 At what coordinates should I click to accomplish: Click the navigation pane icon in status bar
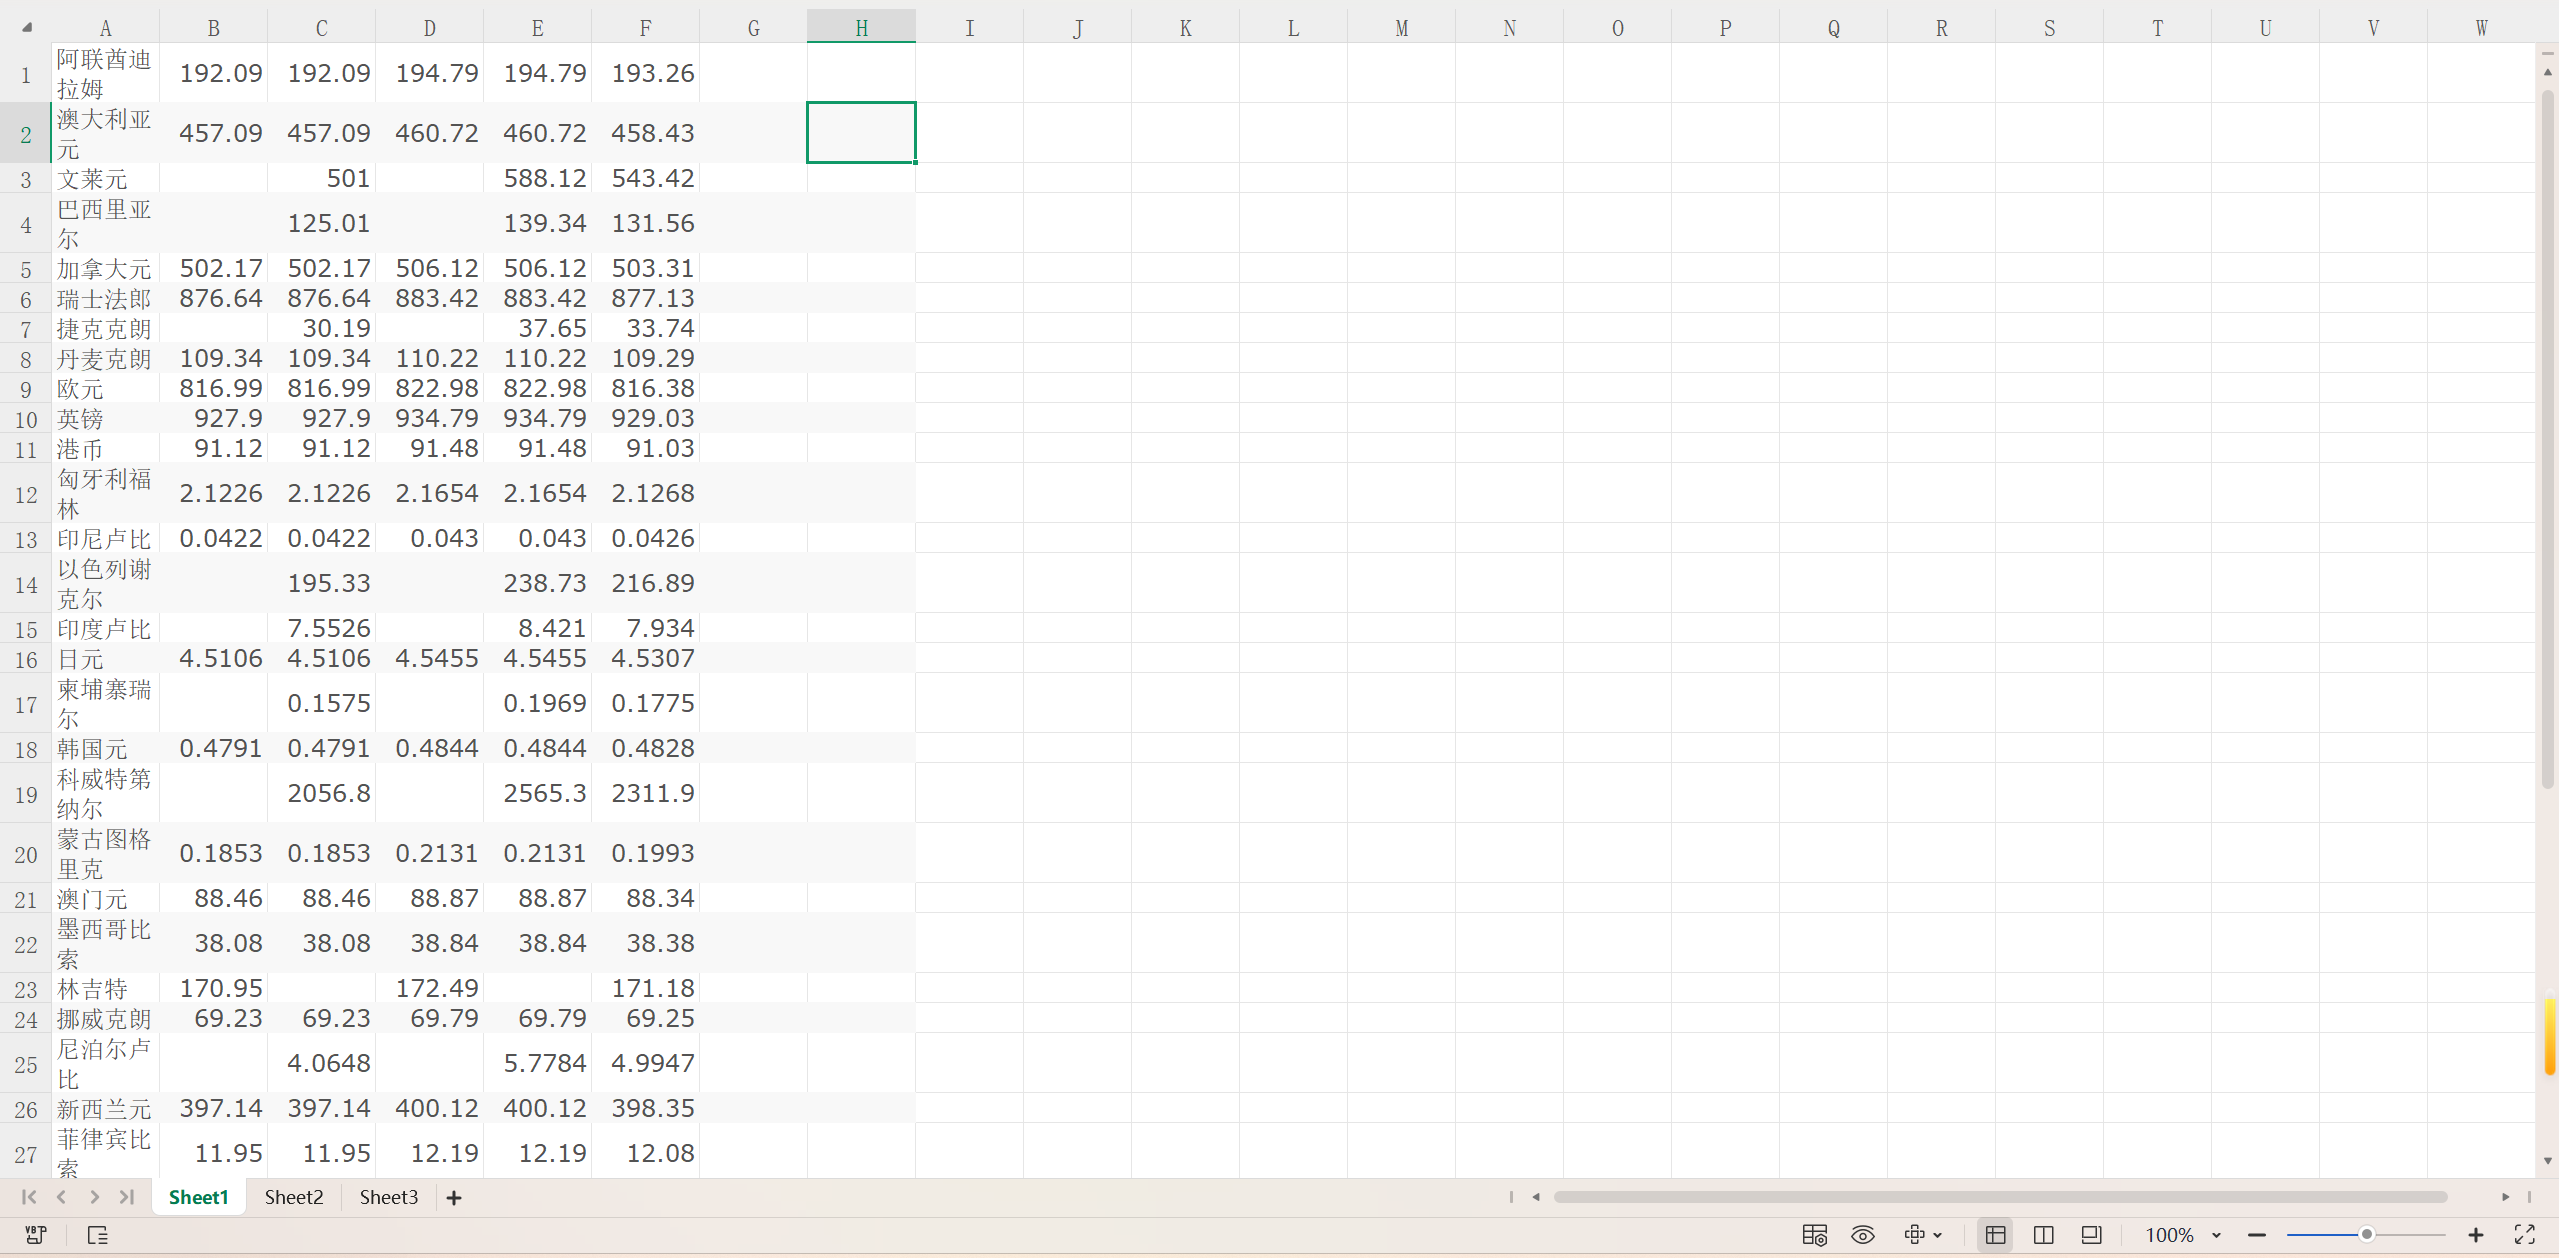click(x=97, y=1235)
